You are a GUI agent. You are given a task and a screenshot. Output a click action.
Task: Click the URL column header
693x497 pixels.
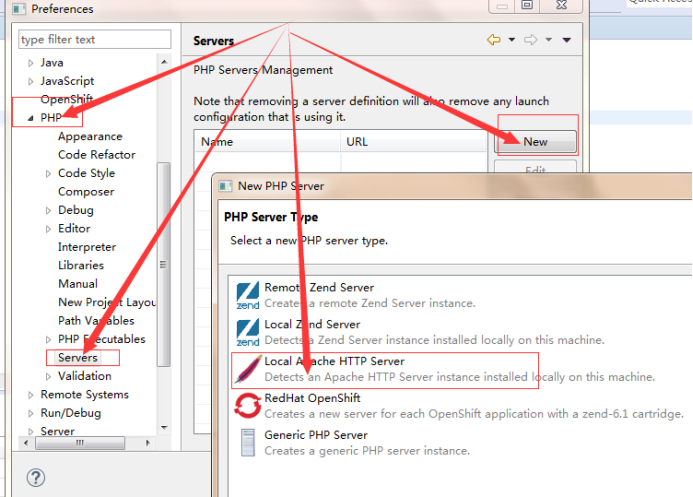(414, 142)
